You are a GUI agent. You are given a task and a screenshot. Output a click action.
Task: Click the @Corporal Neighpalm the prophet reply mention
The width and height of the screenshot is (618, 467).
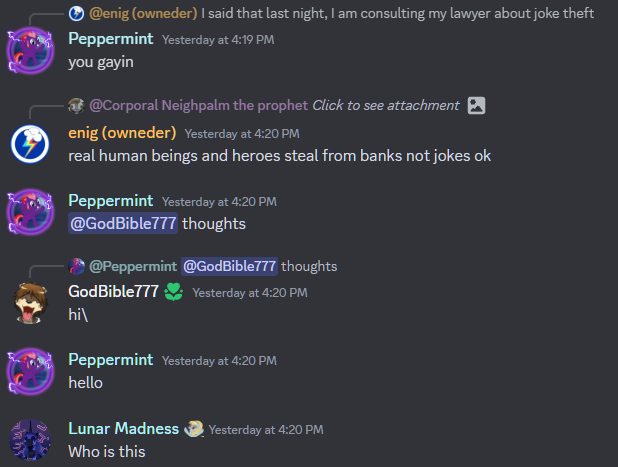(198, 105)
